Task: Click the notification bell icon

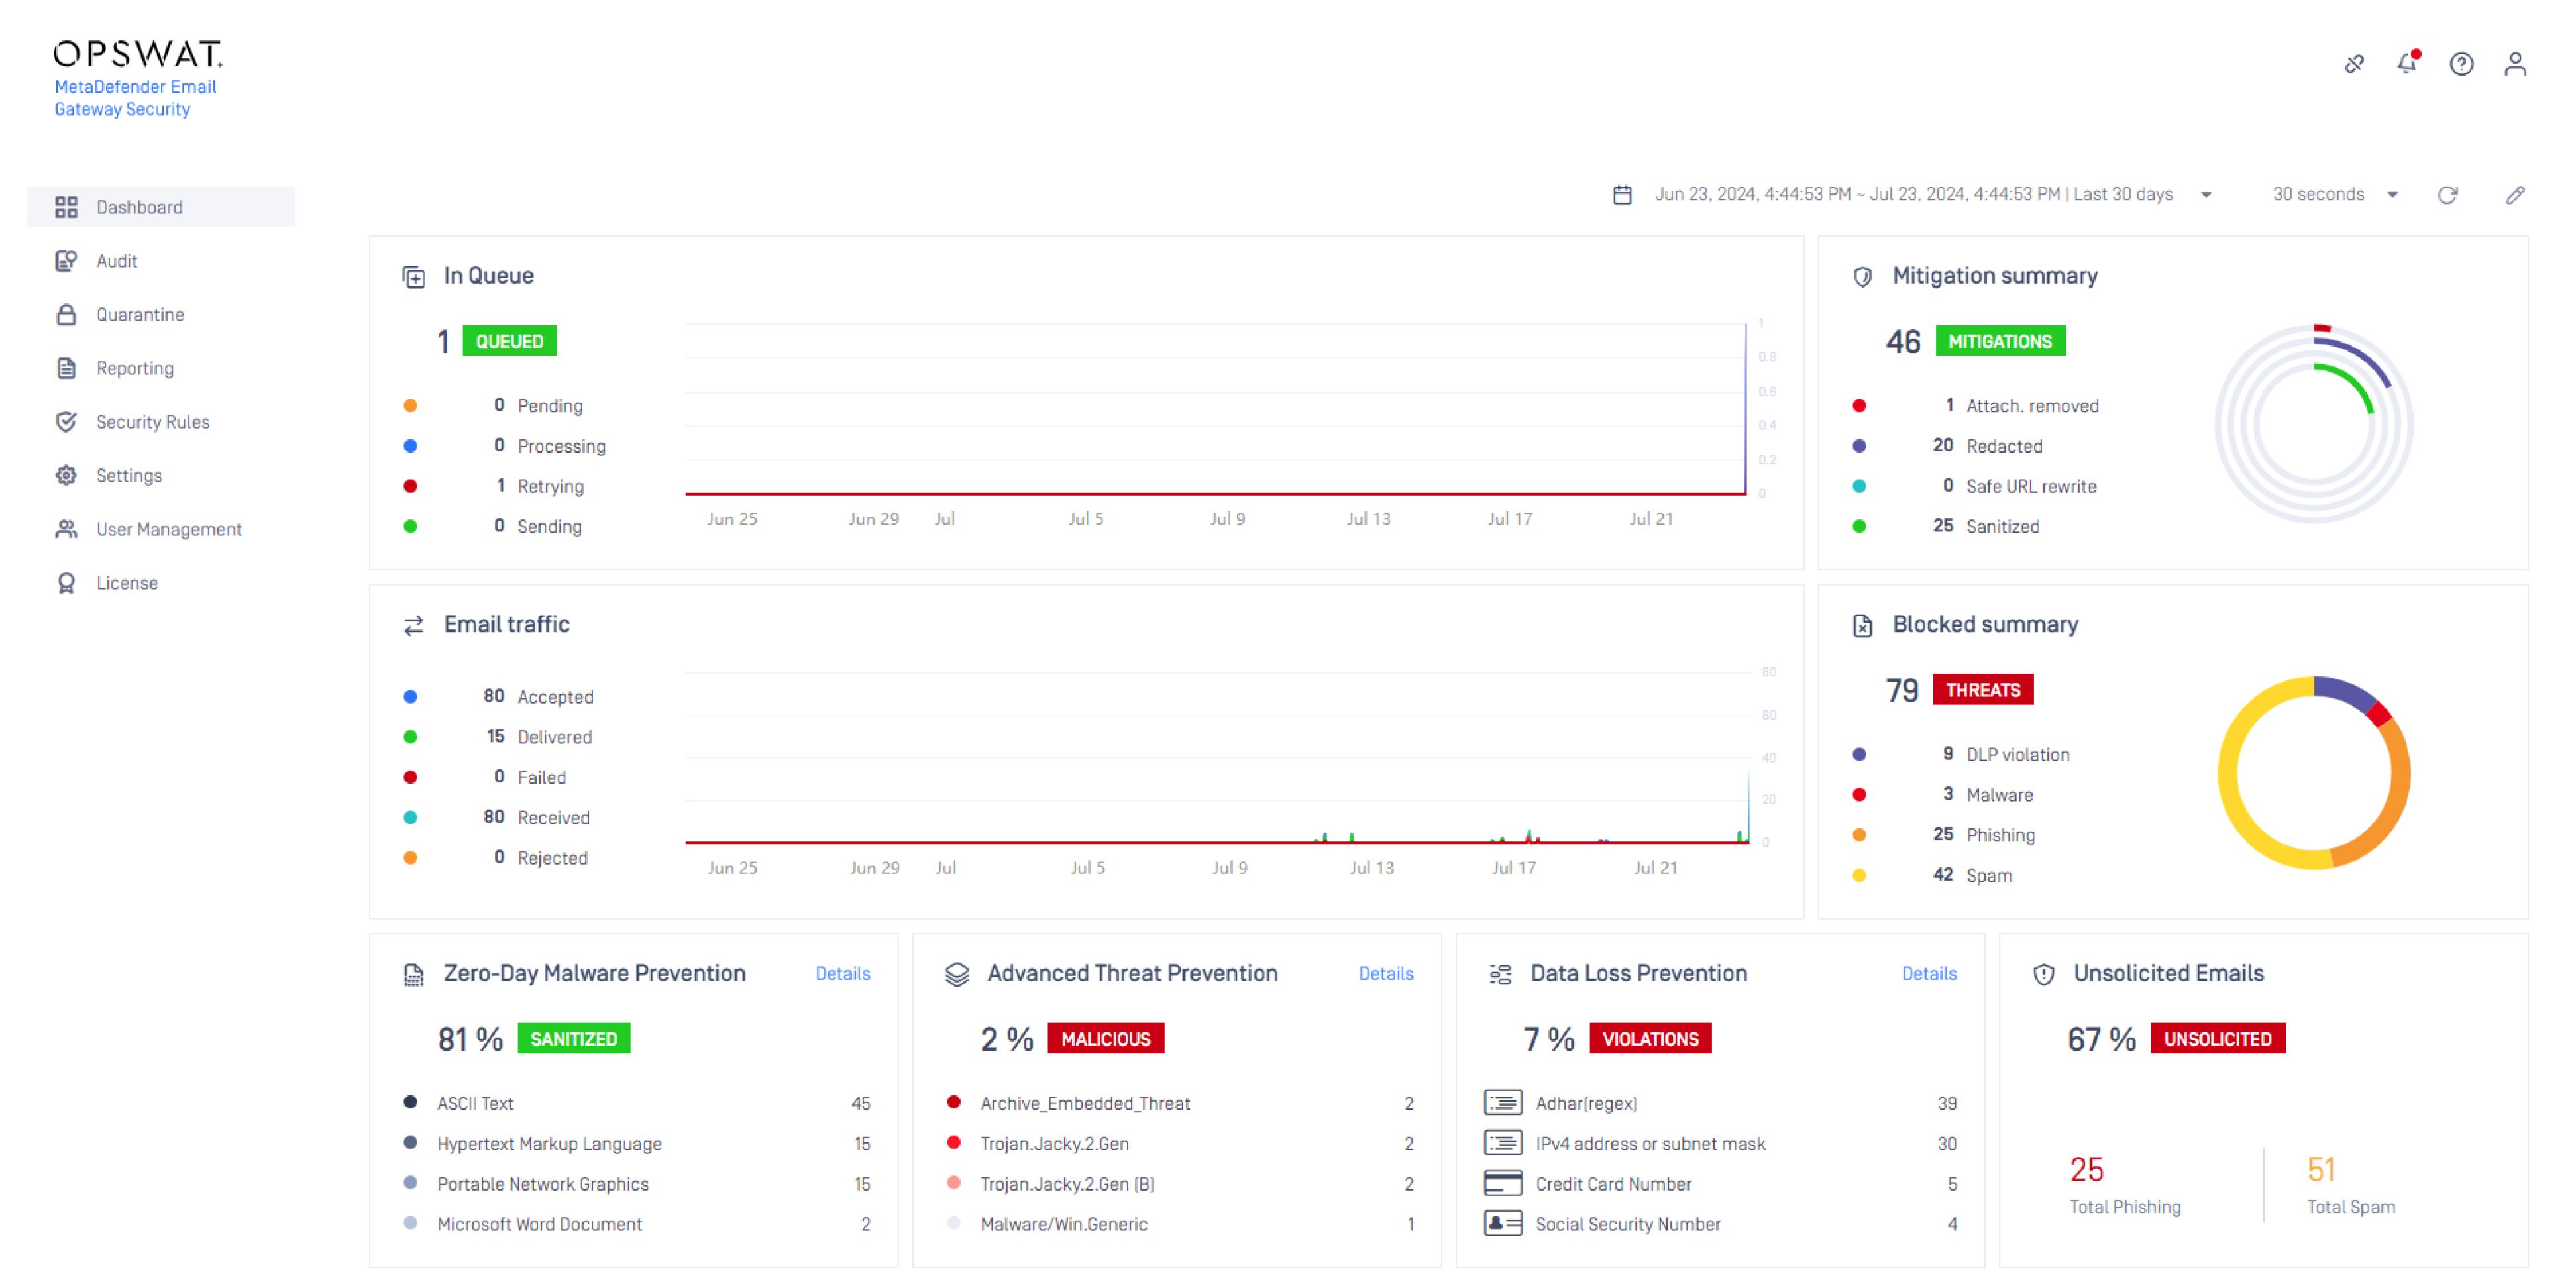Action: point(2407,64)
